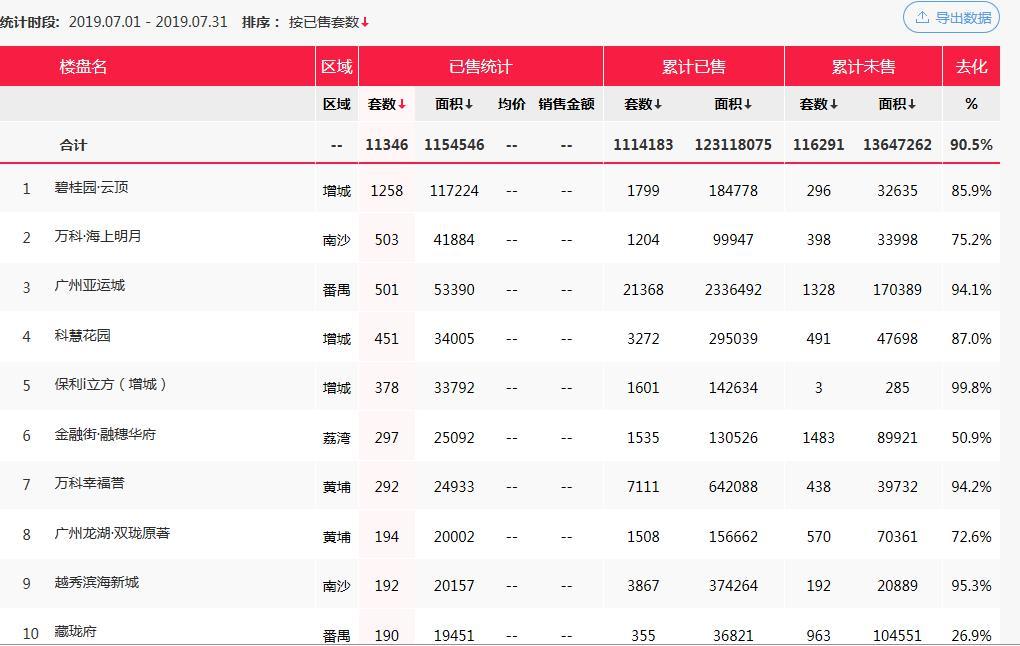Click the 导出数据 export button

951,18
